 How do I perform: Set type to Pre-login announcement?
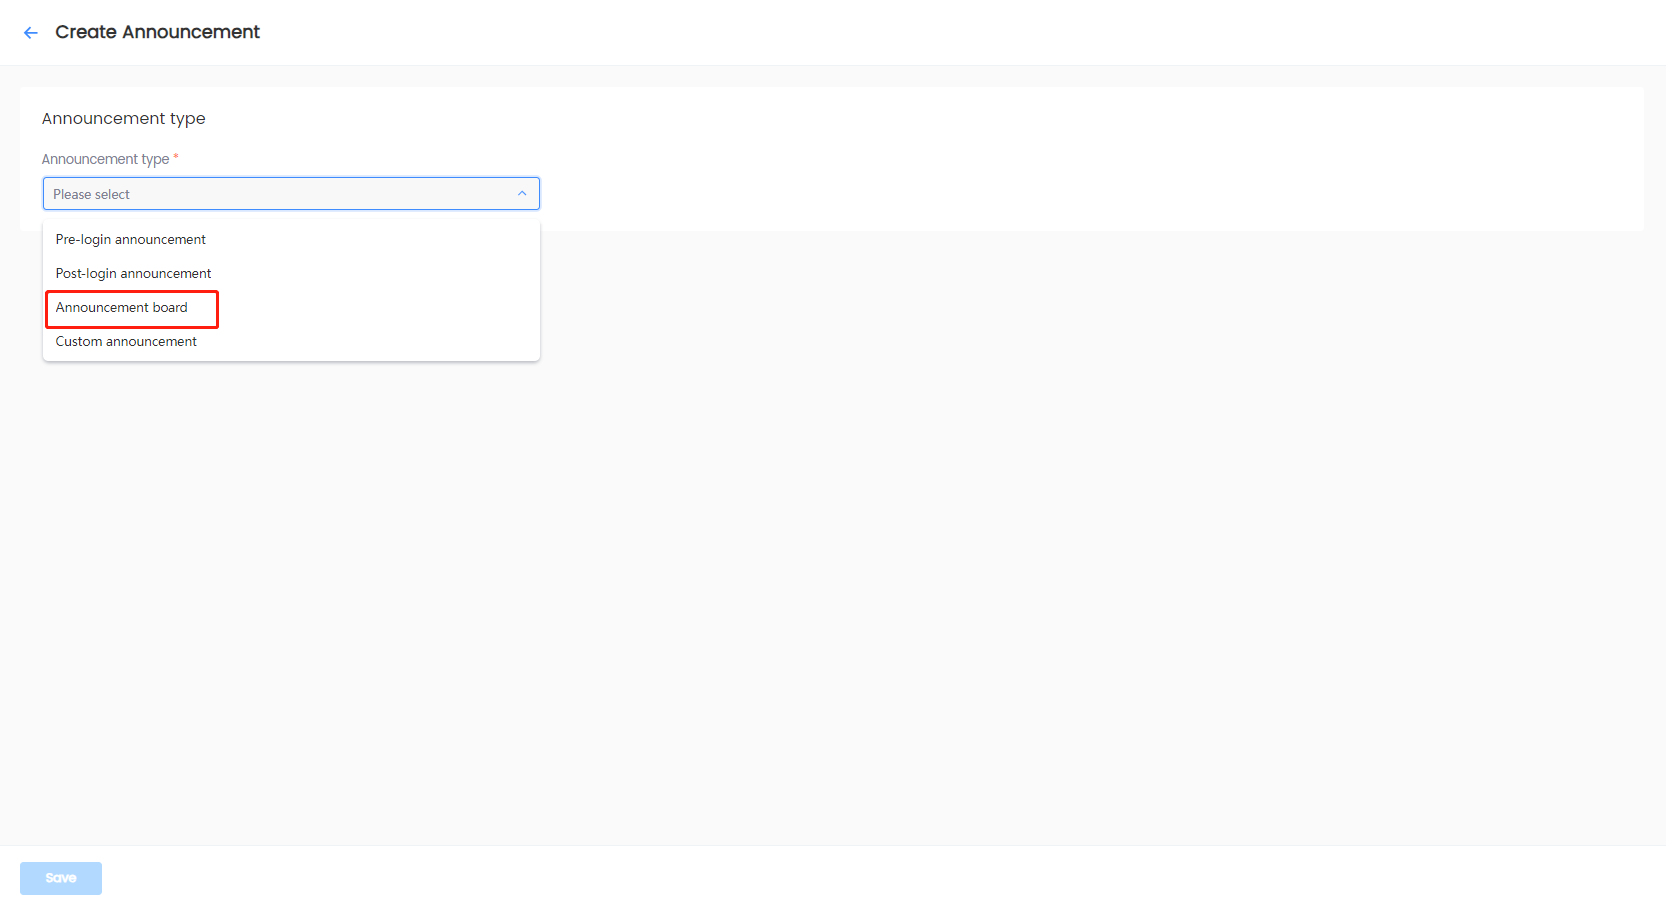click(131, 240)
